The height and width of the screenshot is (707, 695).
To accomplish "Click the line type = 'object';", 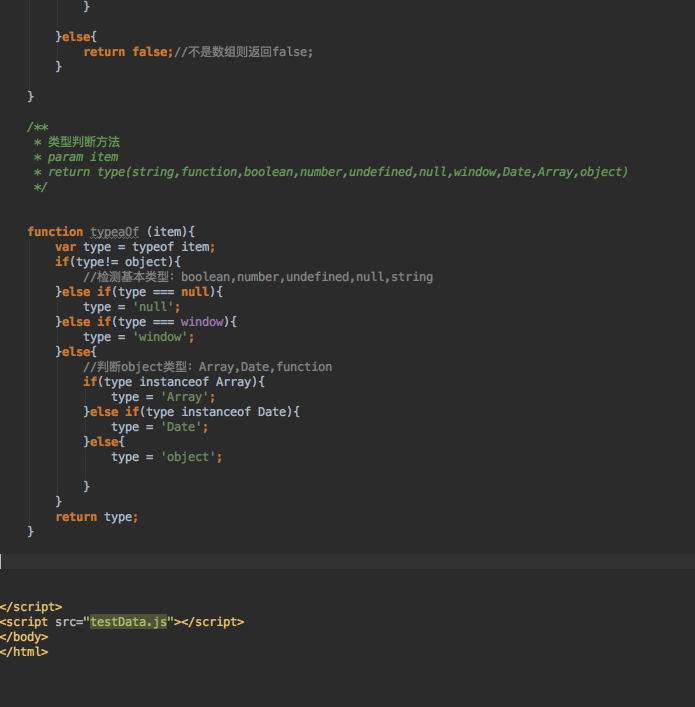I will click(167, 457).
